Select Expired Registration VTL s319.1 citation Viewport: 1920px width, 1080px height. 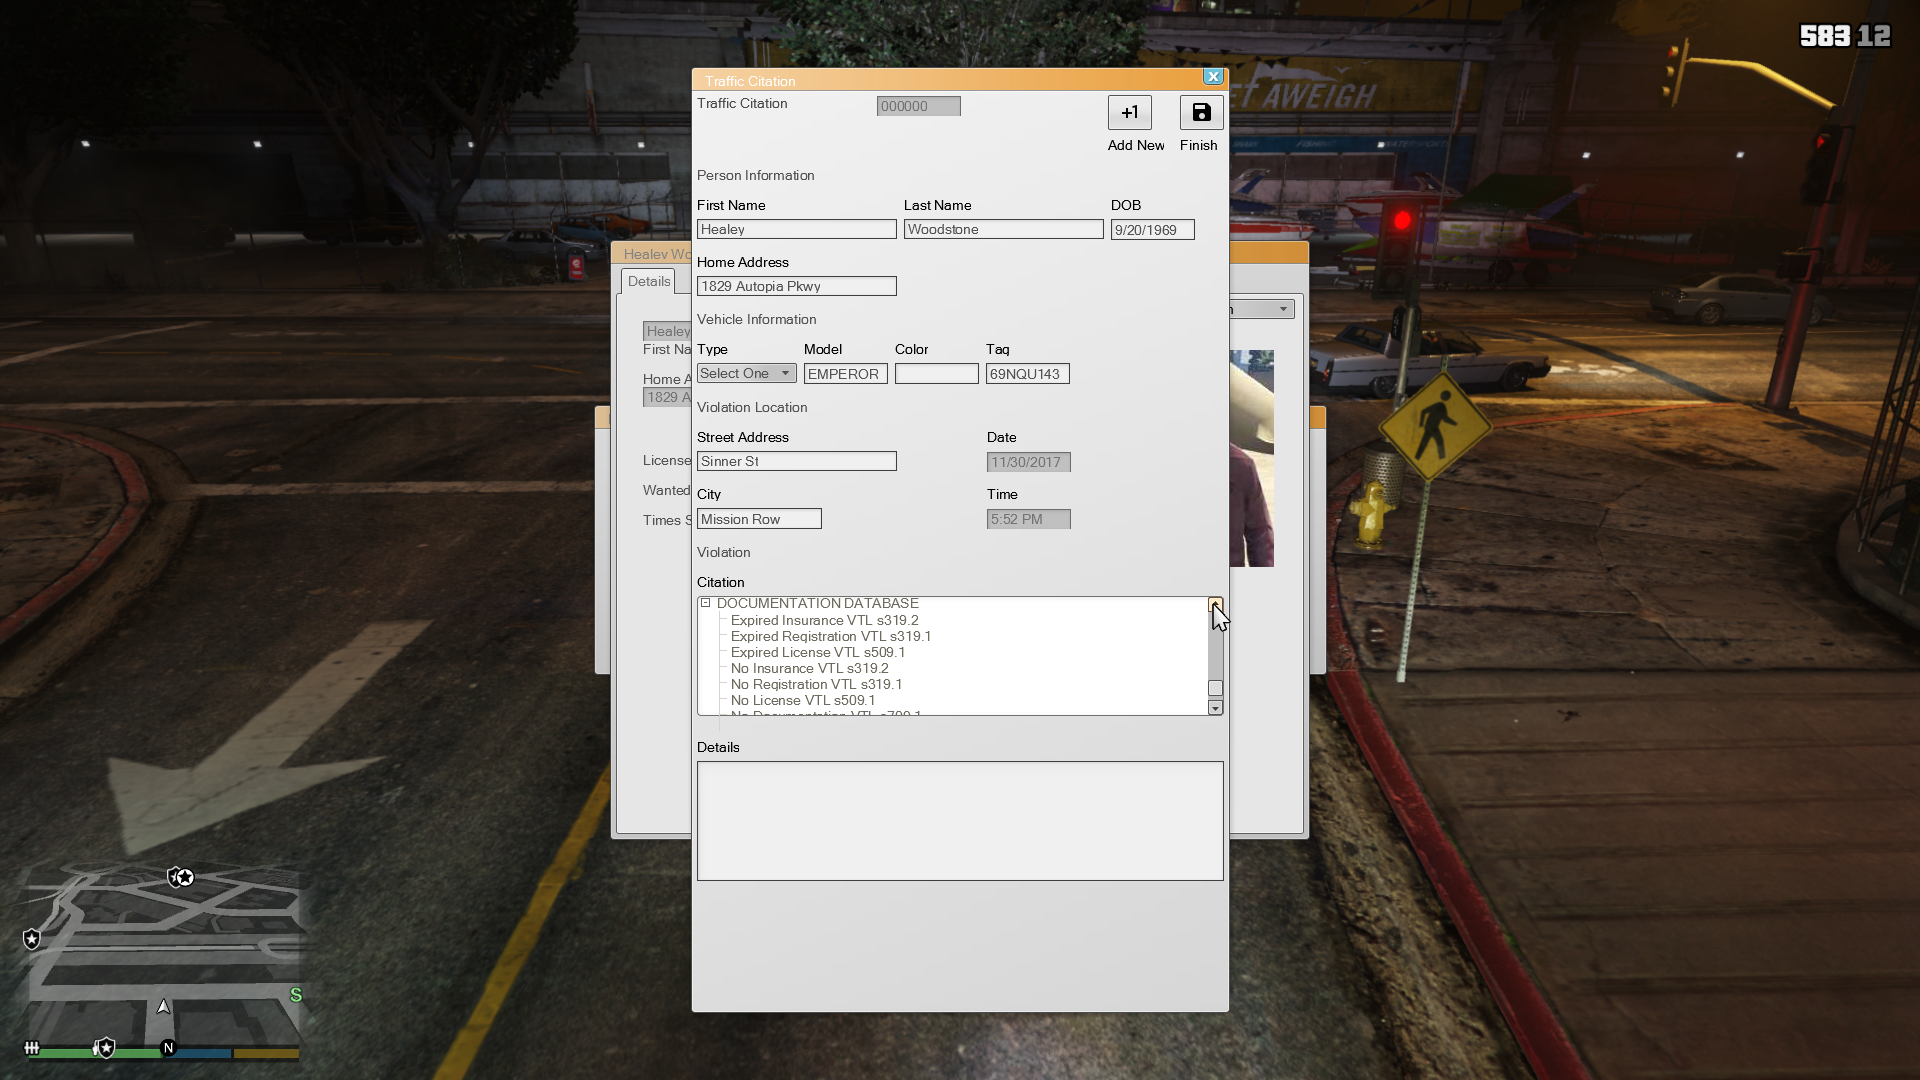[830, 636]
